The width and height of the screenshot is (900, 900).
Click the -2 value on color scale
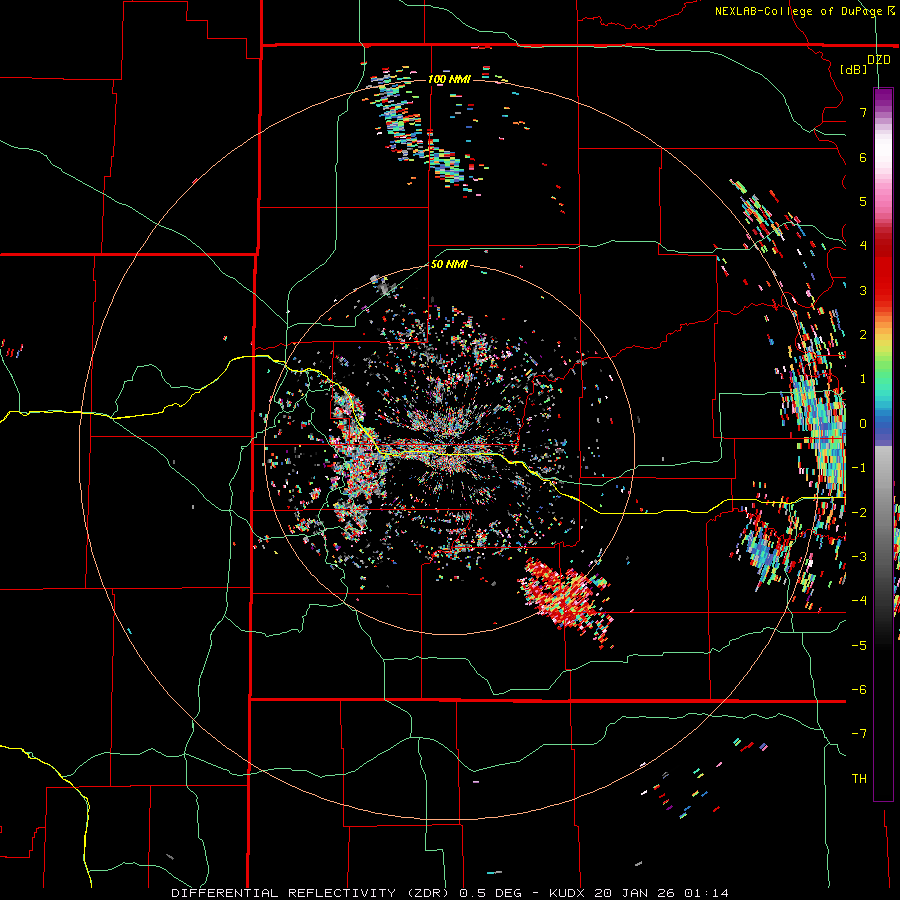859,513
